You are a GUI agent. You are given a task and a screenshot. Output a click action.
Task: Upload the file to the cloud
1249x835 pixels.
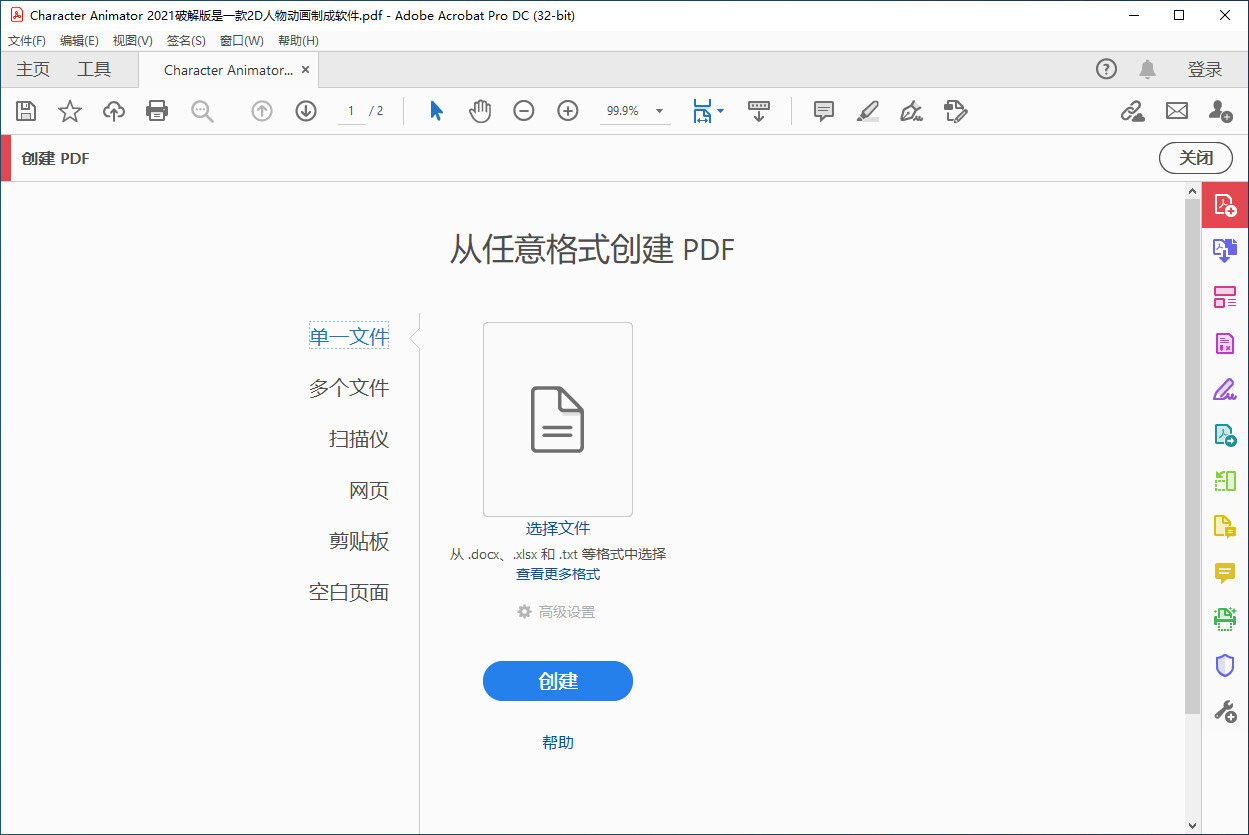(x=114, y=111)
